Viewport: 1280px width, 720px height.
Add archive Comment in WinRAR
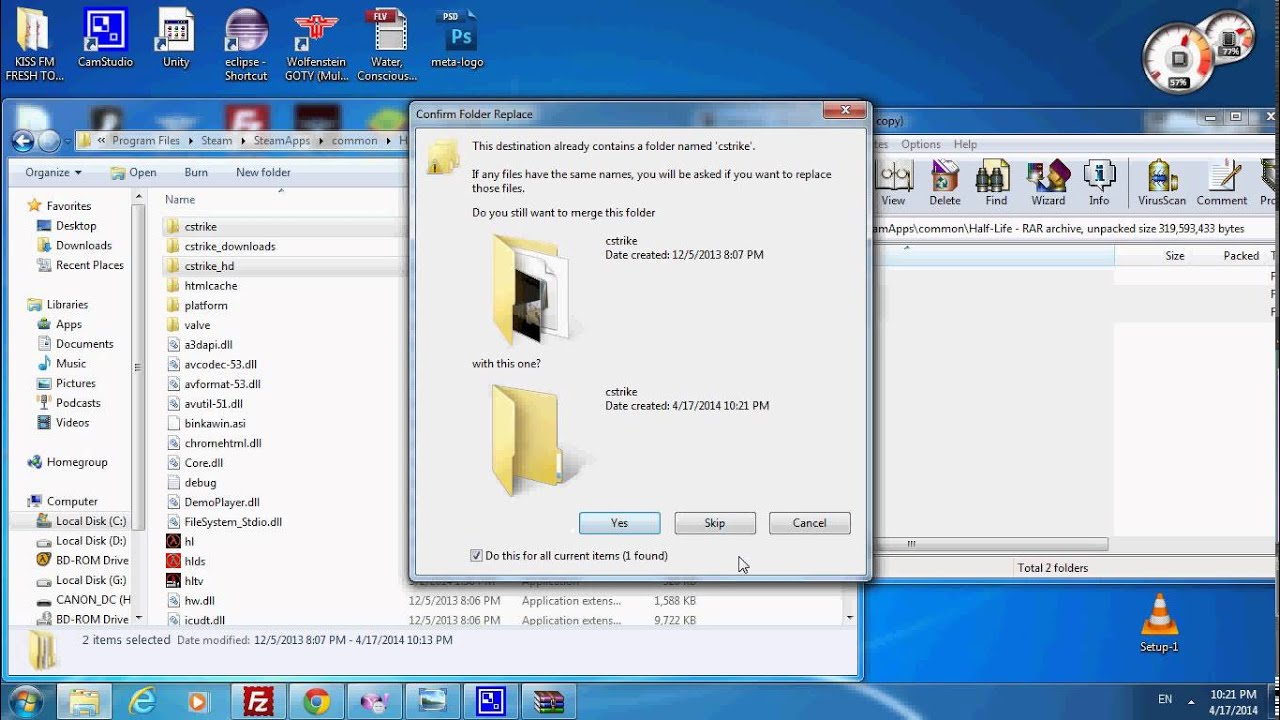(x=1222, y=183)
